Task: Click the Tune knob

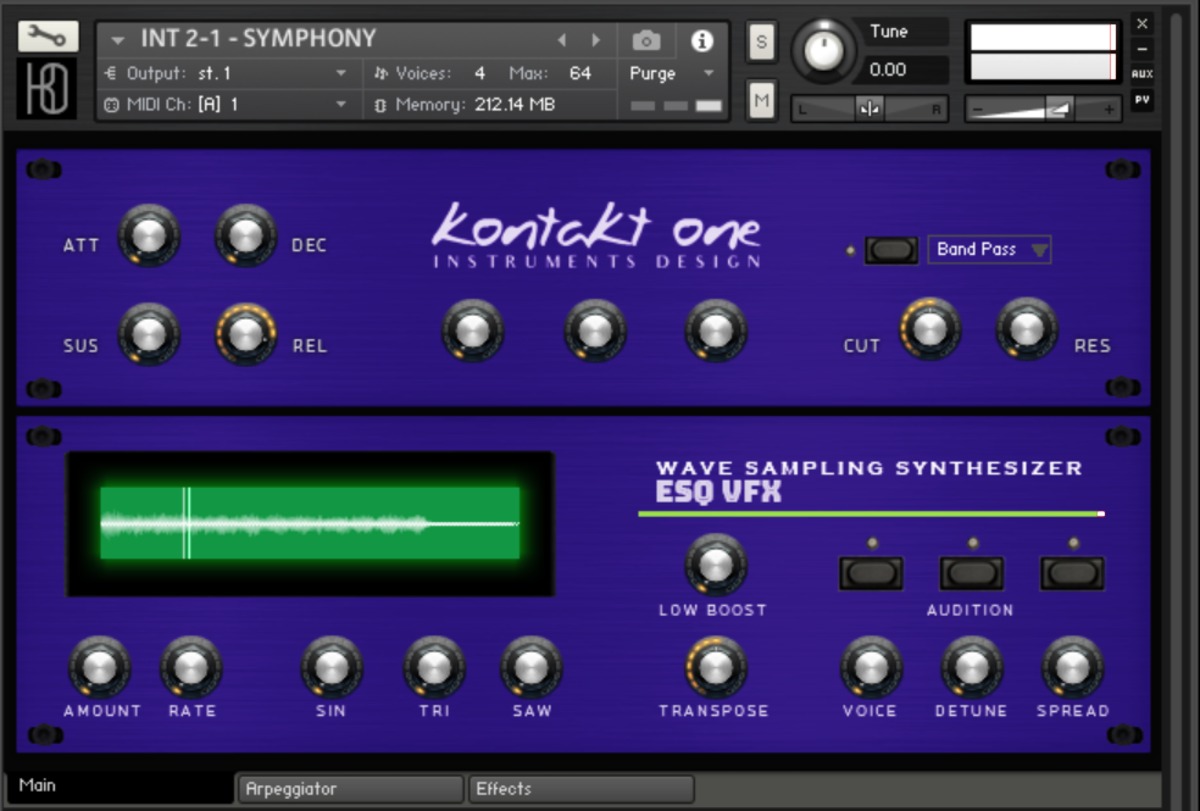Action: click(823, 51)
